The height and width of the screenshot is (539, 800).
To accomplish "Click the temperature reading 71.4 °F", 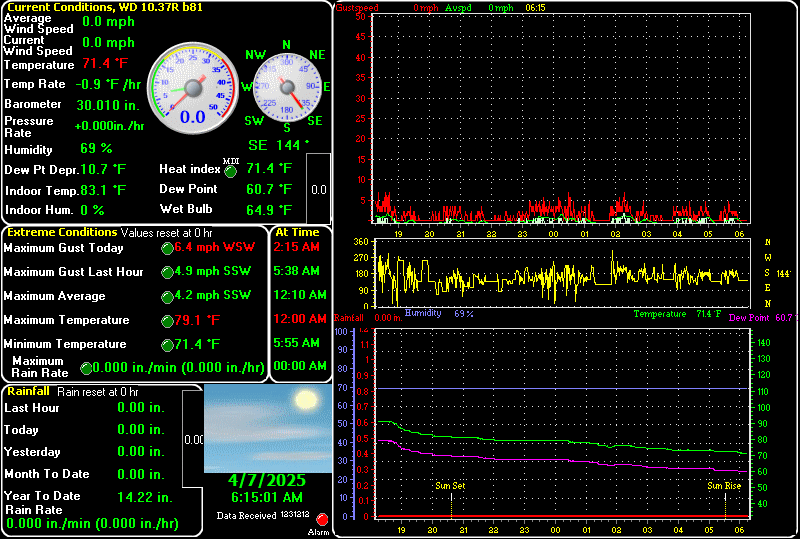I will 105,63.
